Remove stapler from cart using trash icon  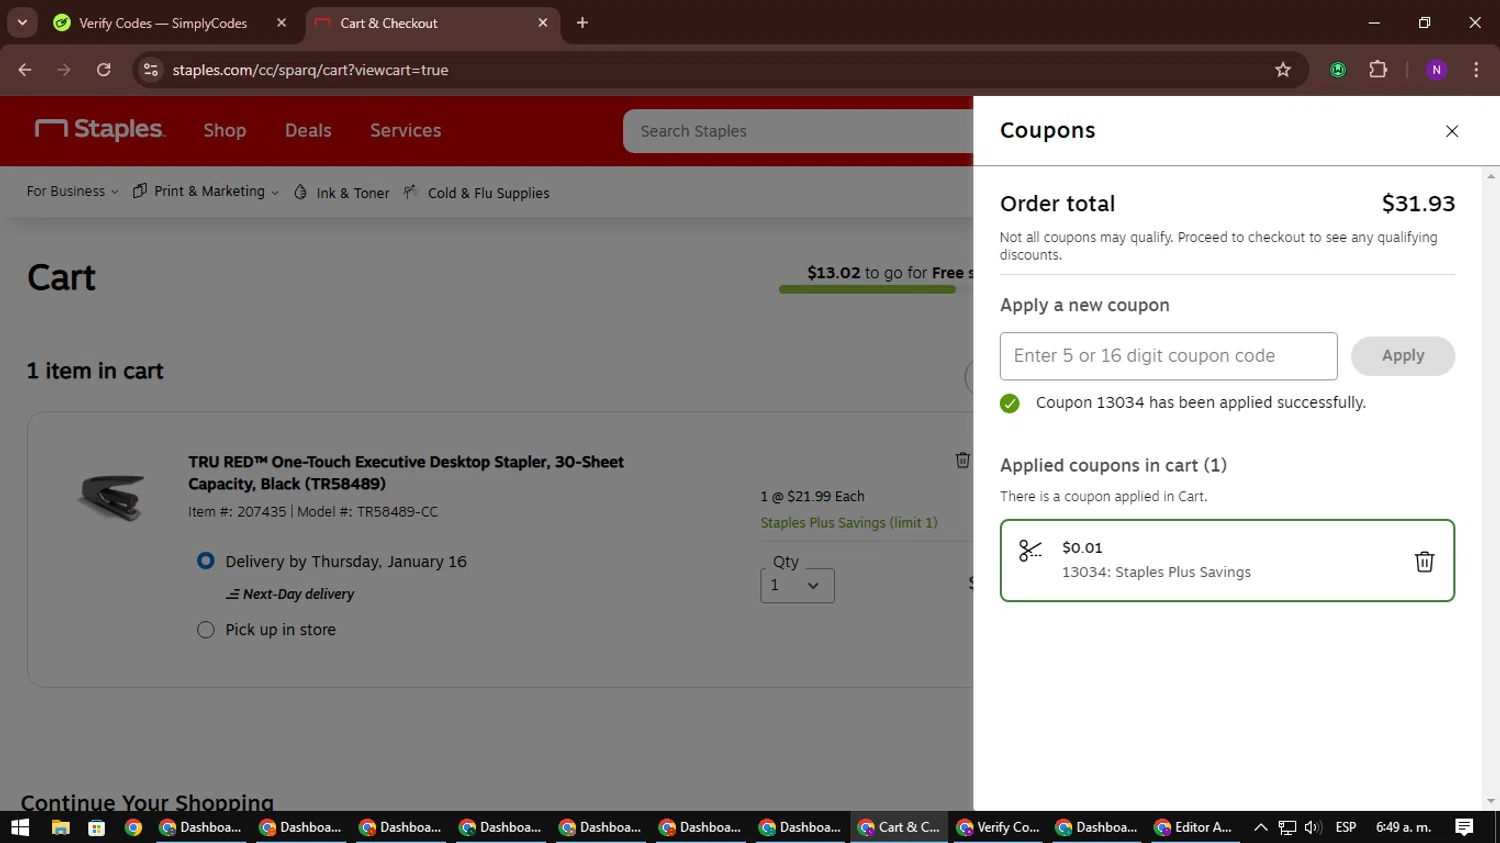click(962, 460)
